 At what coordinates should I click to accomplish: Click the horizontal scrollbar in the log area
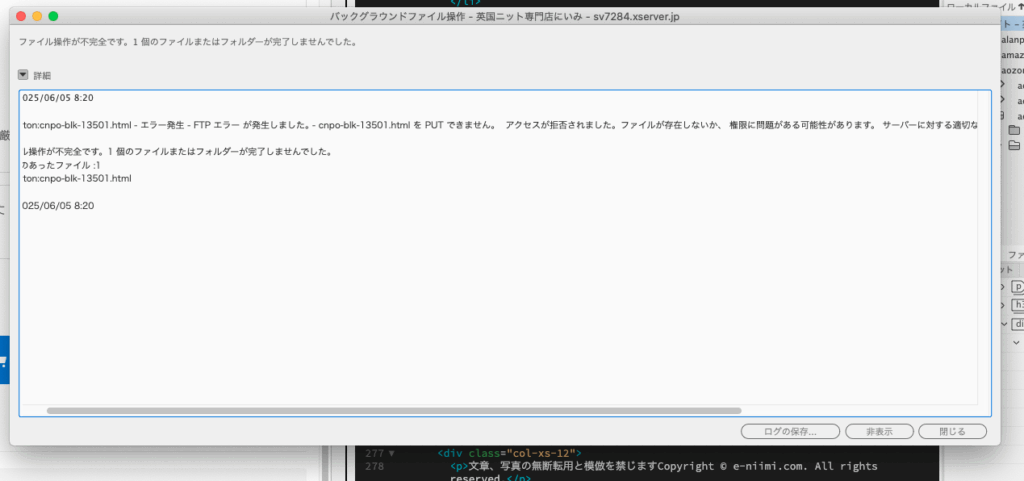(x=394, y=411)
